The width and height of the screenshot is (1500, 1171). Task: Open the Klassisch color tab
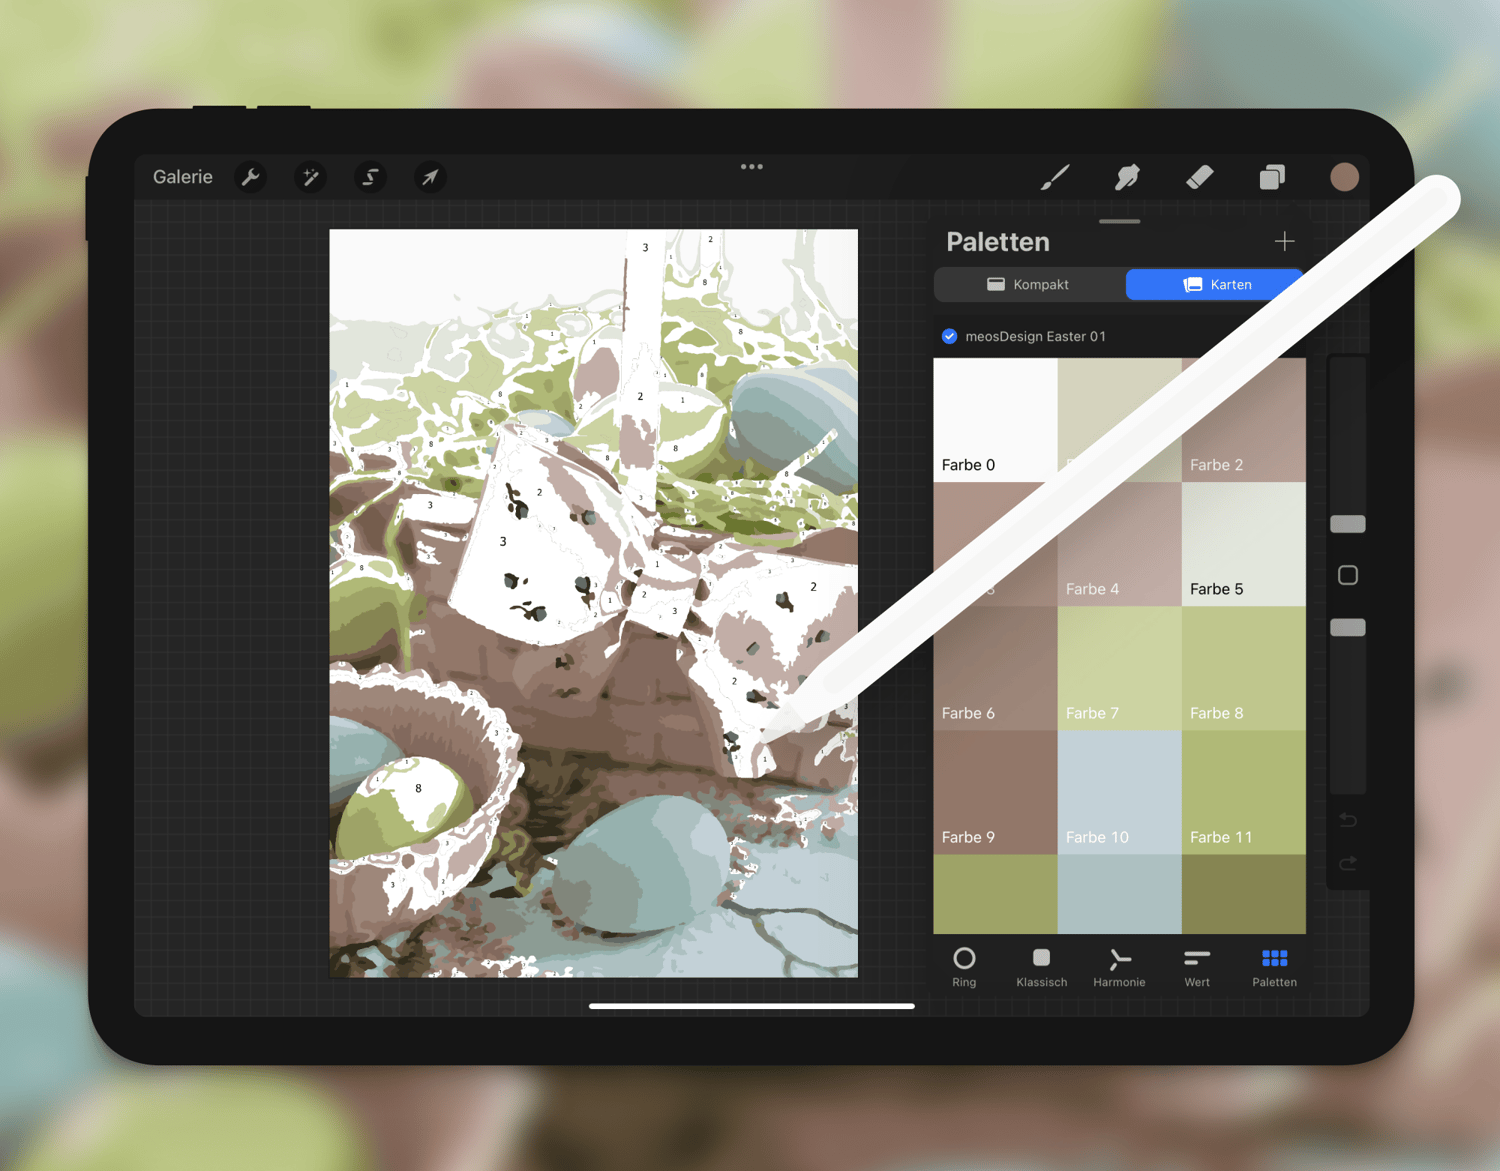click(x=1041, y=966)
